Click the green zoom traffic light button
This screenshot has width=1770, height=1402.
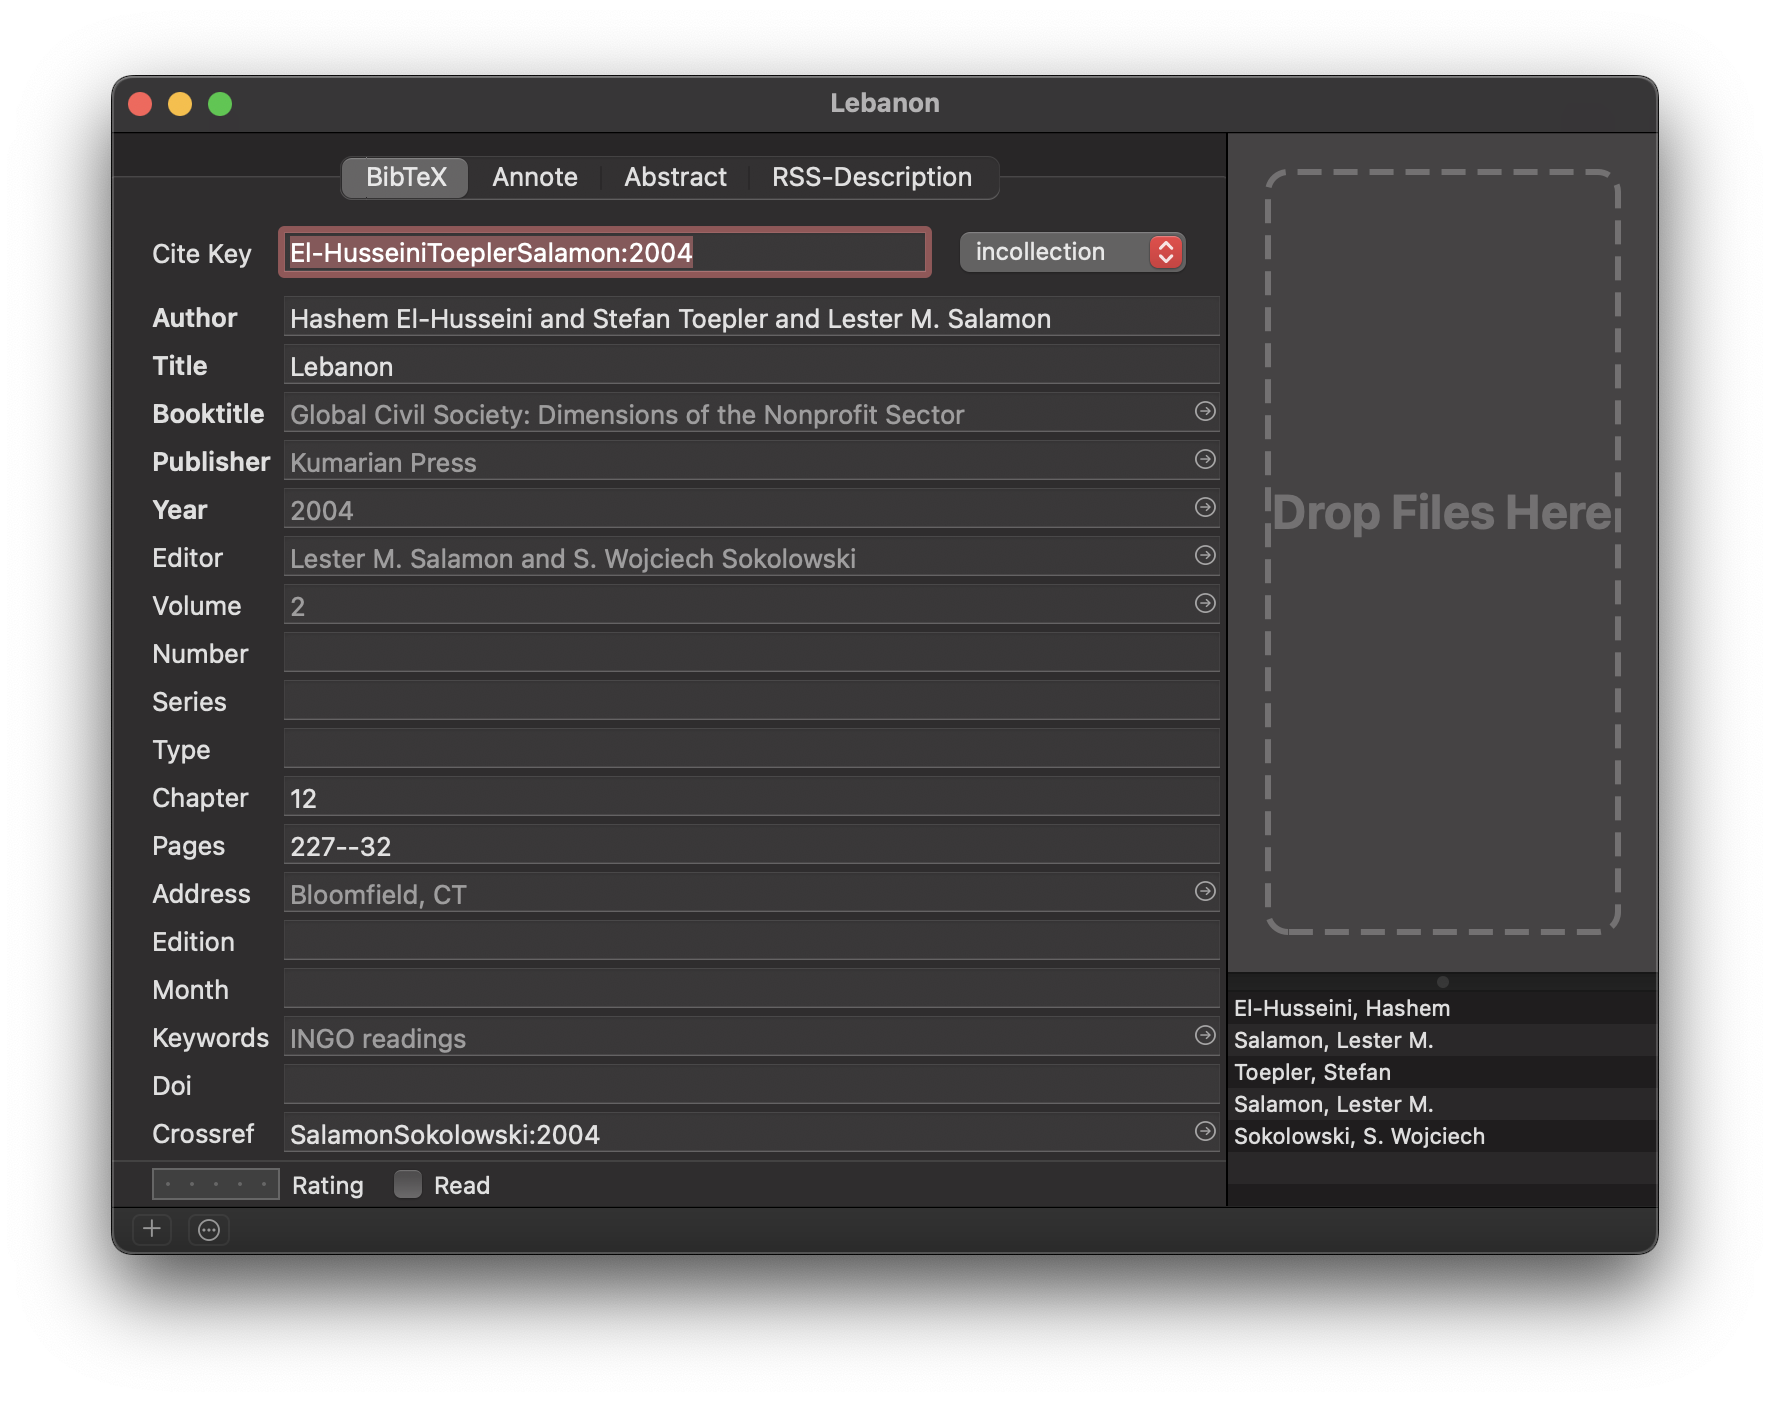pyautogui.click(x=220, y=103)
